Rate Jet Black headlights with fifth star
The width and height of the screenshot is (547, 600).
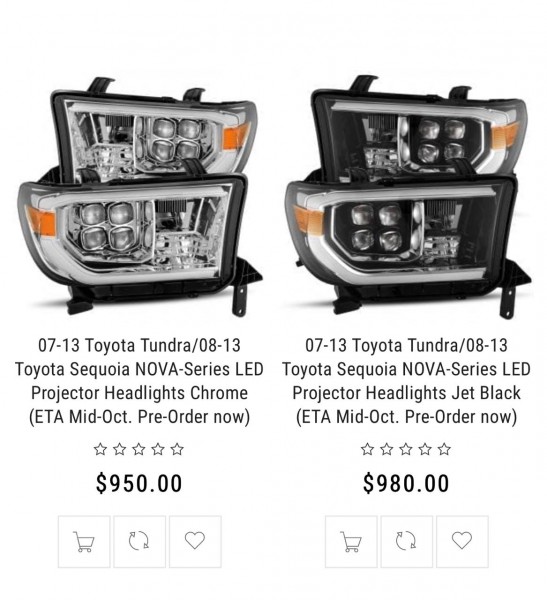pos(444,449)
